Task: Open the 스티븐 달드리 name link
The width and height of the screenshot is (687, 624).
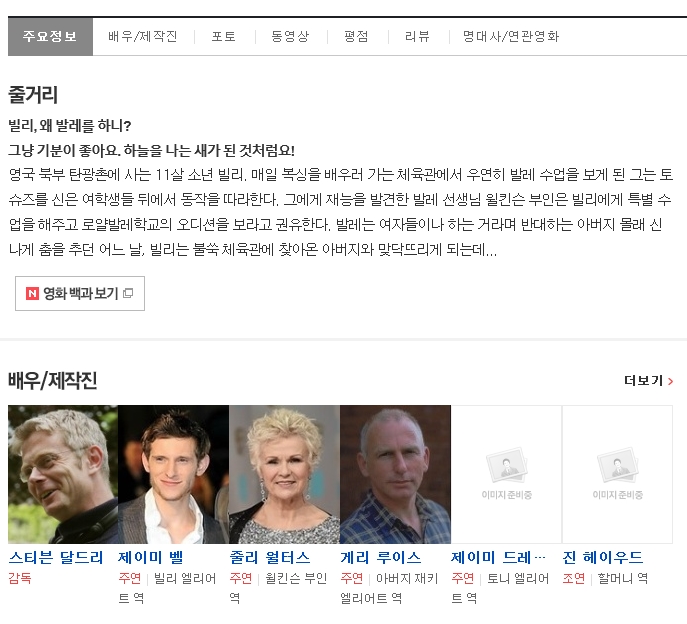Action: click(x=56, y=558)
